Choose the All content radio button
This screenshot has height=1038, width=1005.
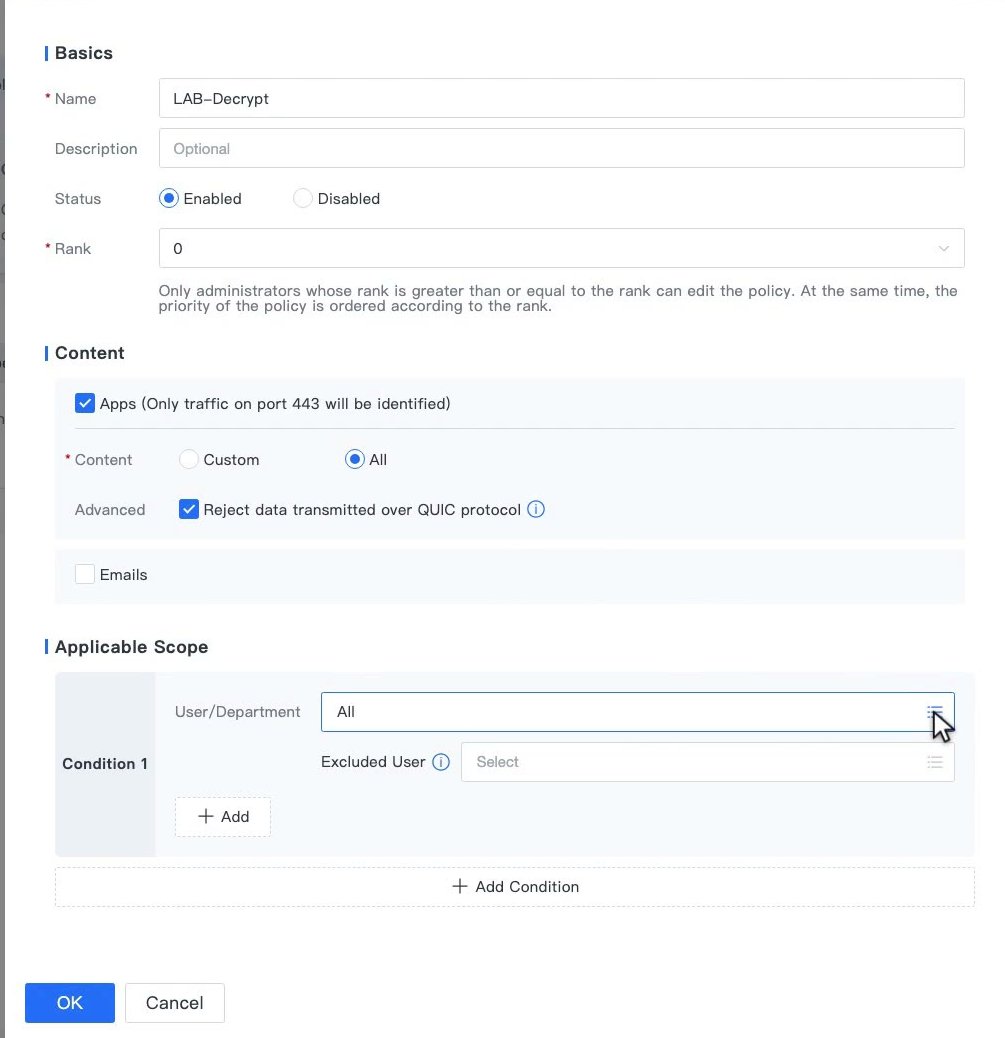355,459
